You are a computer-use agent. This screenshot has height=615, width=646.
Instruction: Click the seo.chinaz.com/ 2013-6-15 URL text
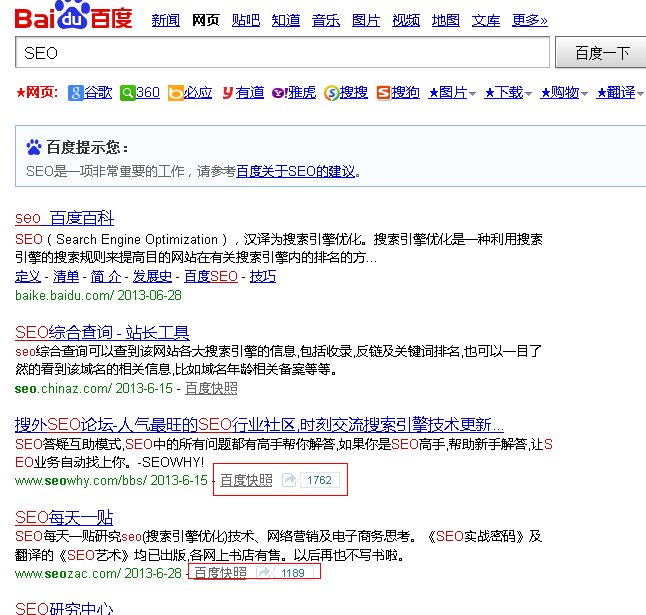tap(94, 388)
